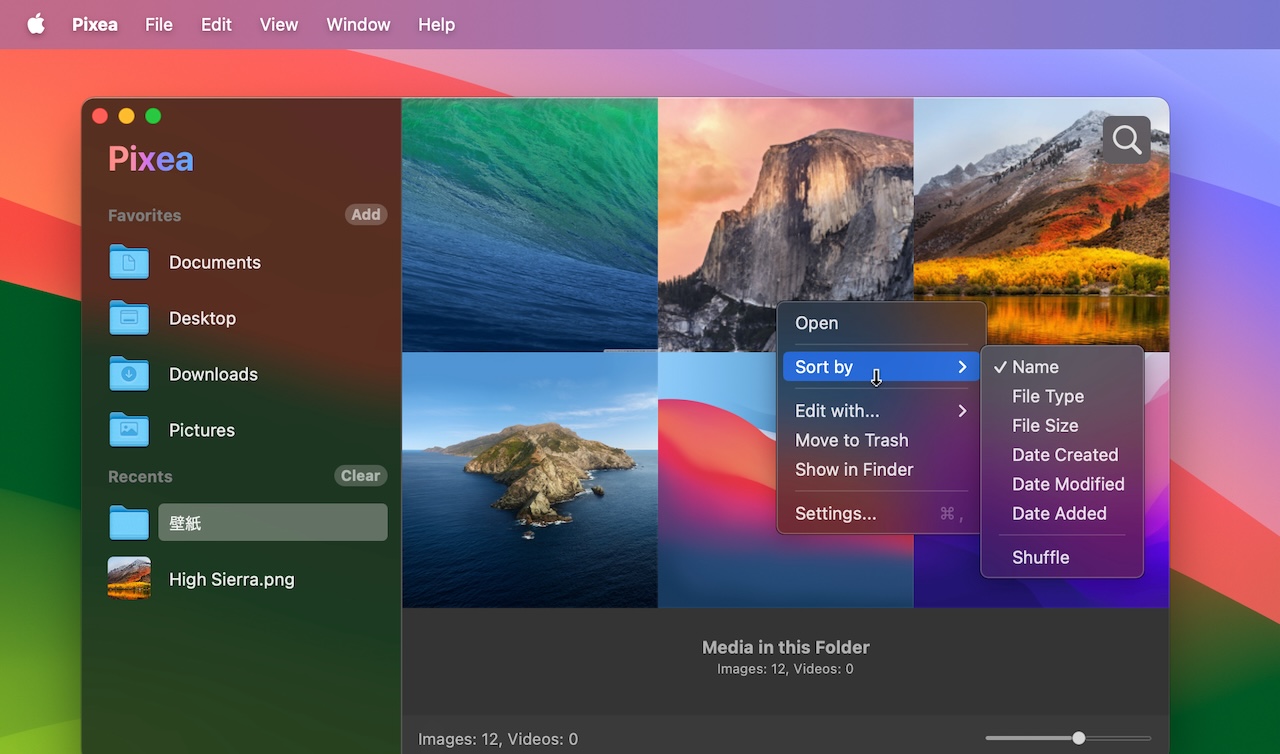Click the Clear recents button
The image size is (1280, 754).
point(360,476)
